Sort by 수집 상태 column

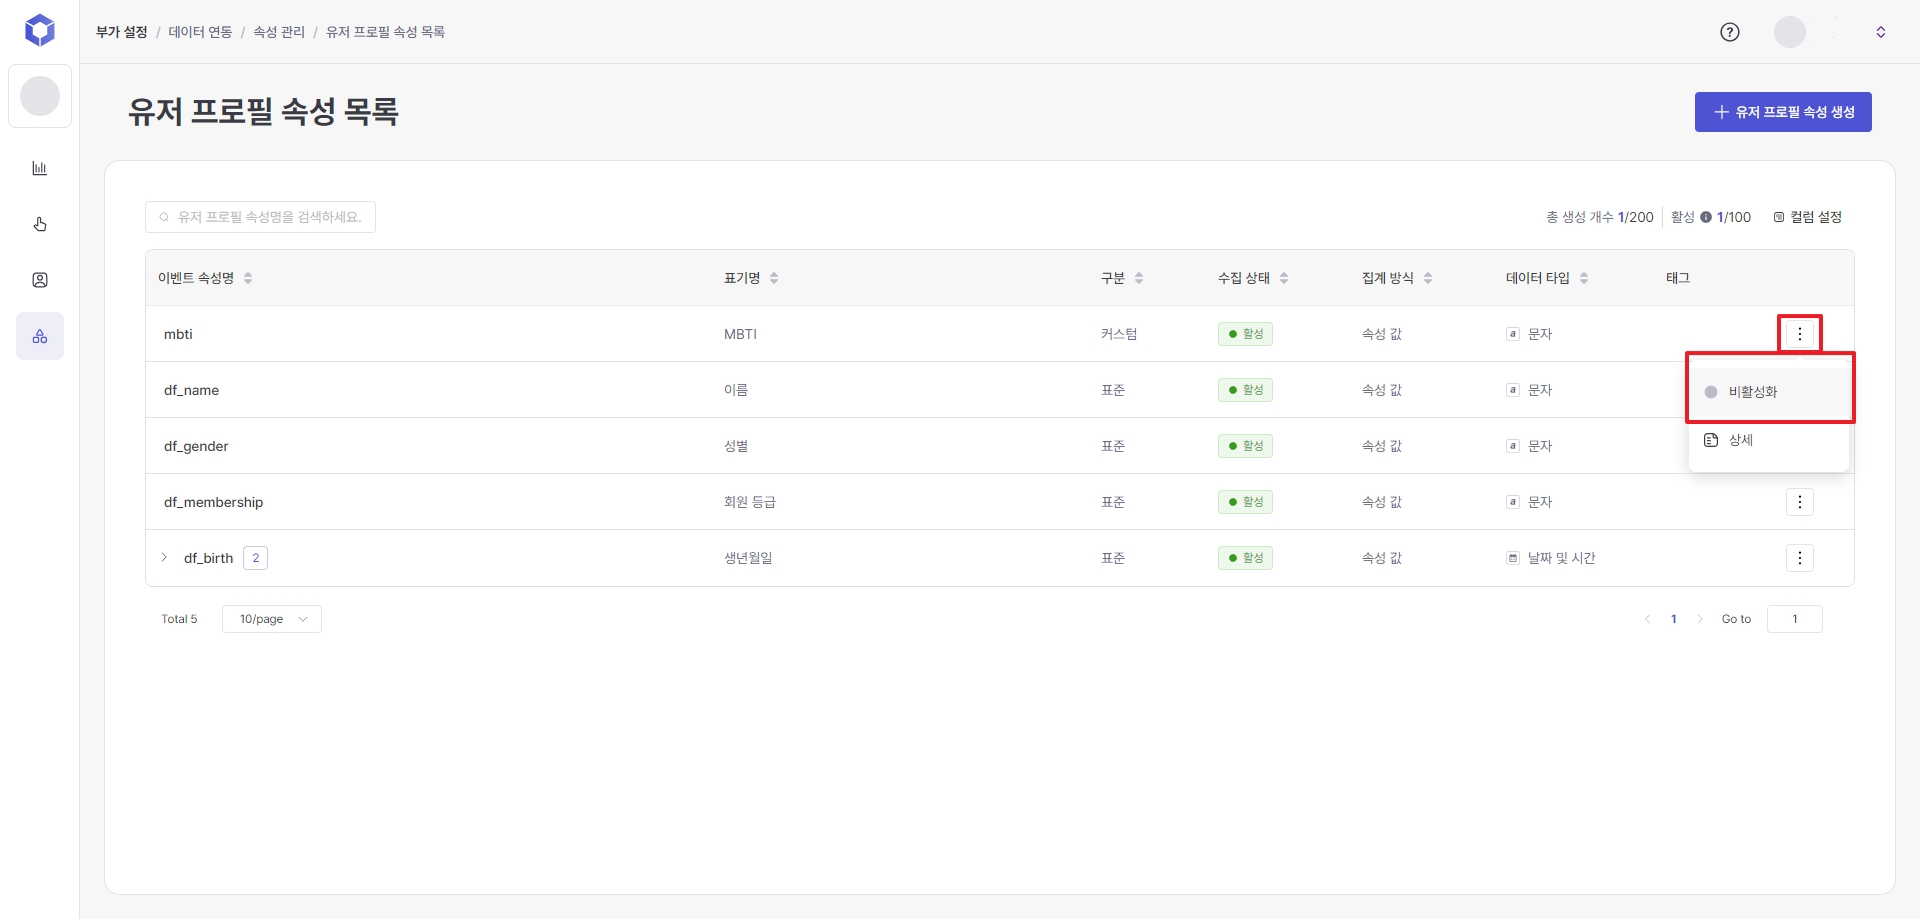click(1284, 278)
